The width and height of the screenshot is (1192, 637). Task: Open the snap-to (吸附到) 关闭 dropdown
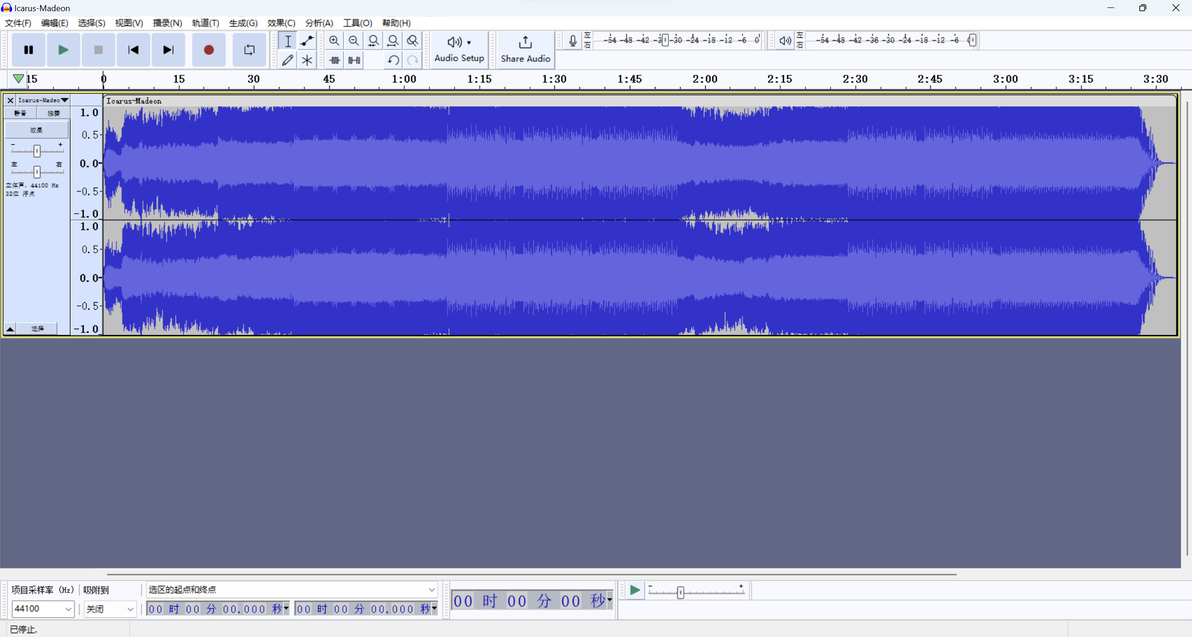[109, 609]
